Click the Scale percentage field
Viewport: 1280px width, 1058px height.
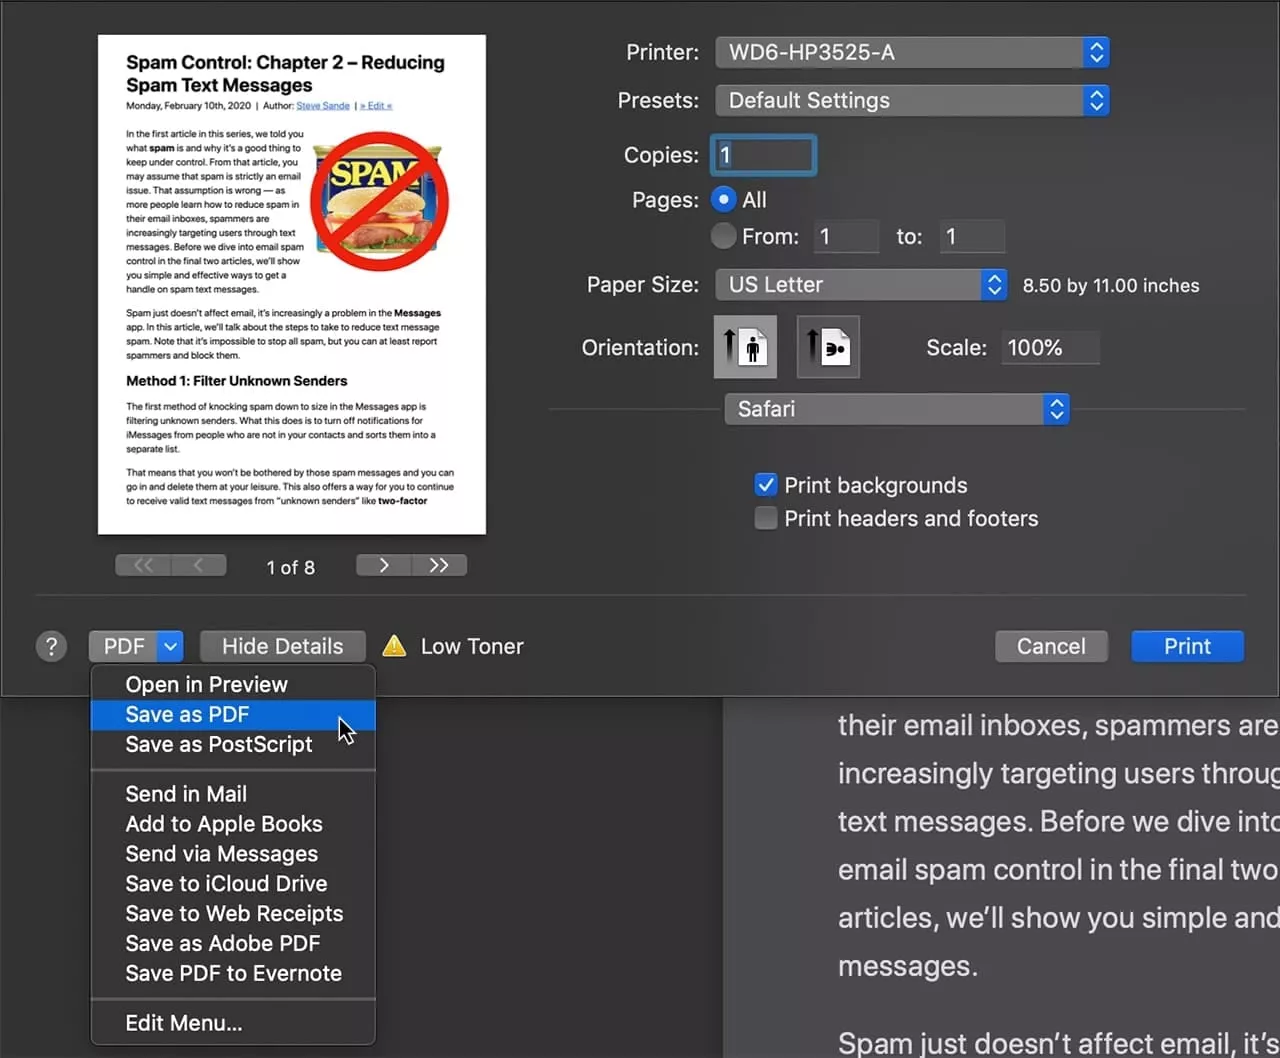click(x=1050, y=347)
